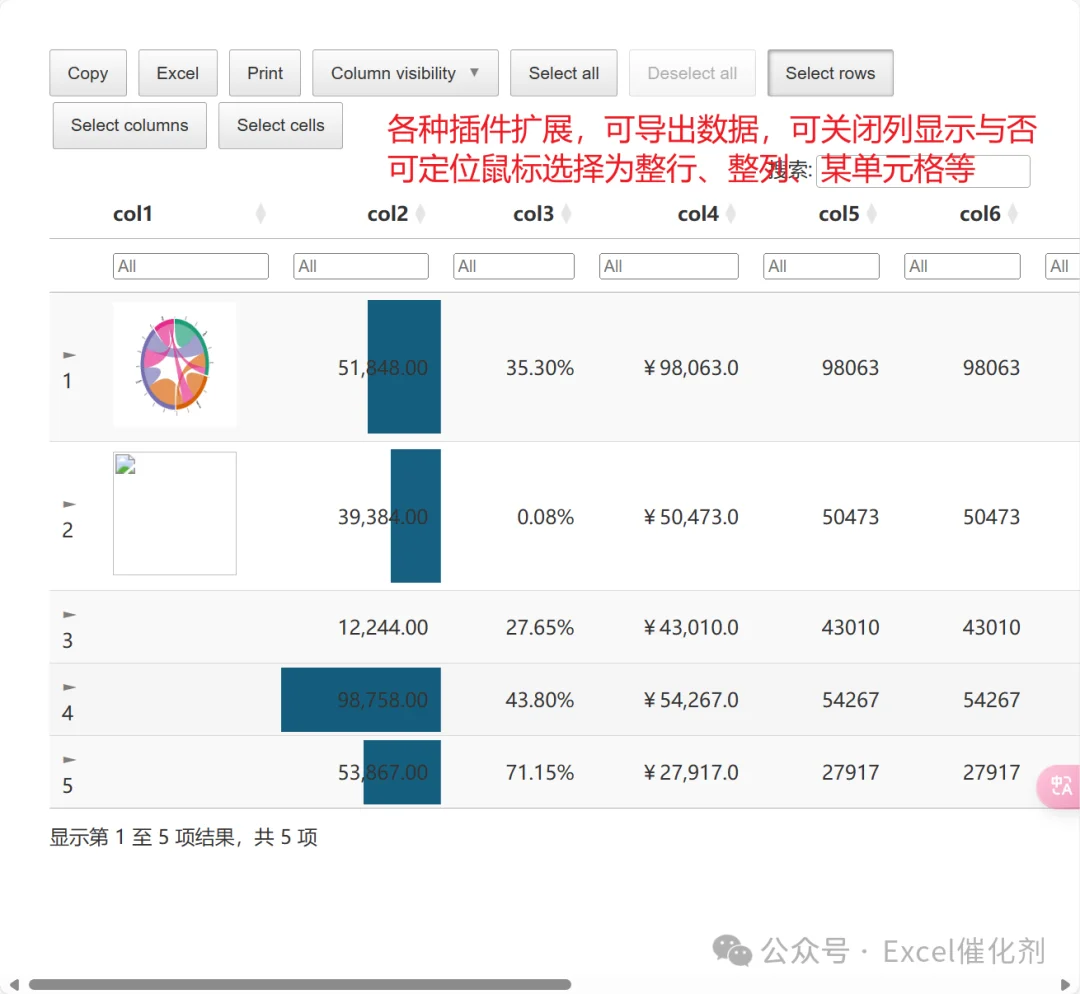Switch to Select columns mode
Viewport: 1080px width, 994px height.
(129, 125)
